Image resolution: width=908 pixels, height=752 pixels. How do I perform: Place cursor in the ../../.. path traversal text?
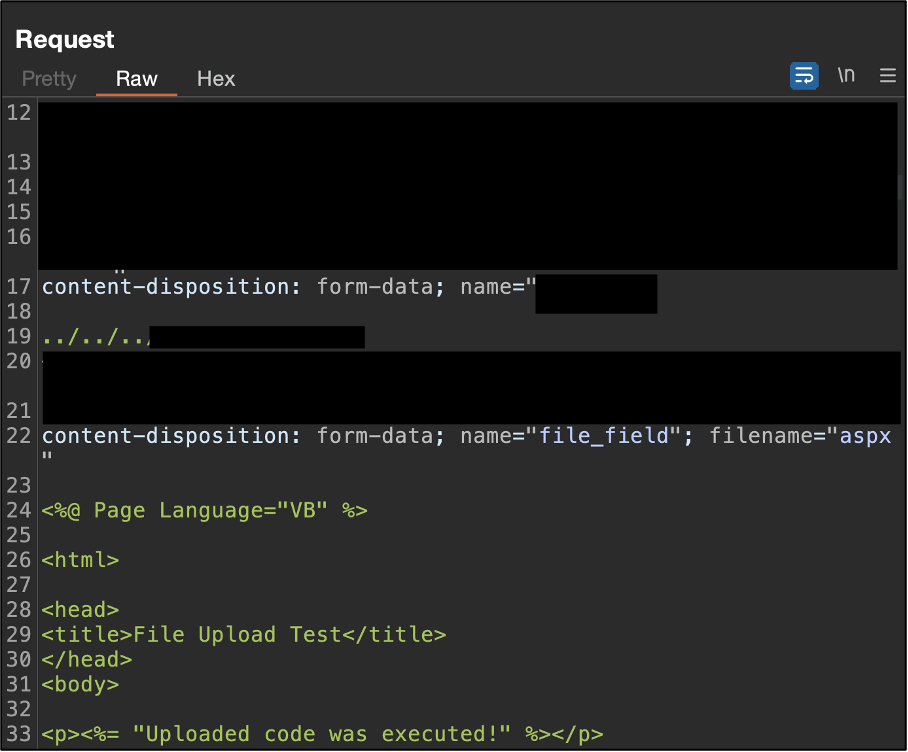coord(95,337)
